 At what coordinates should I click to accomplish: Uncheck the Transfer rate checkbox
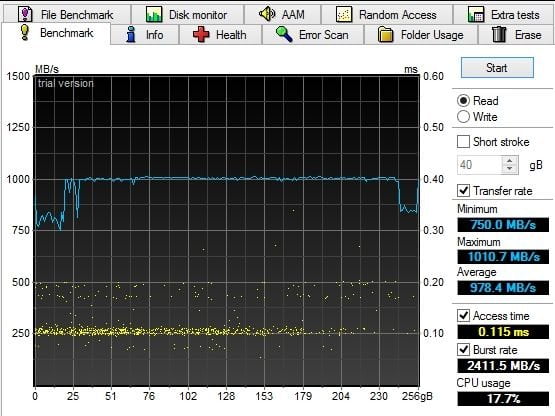point(463,191)
